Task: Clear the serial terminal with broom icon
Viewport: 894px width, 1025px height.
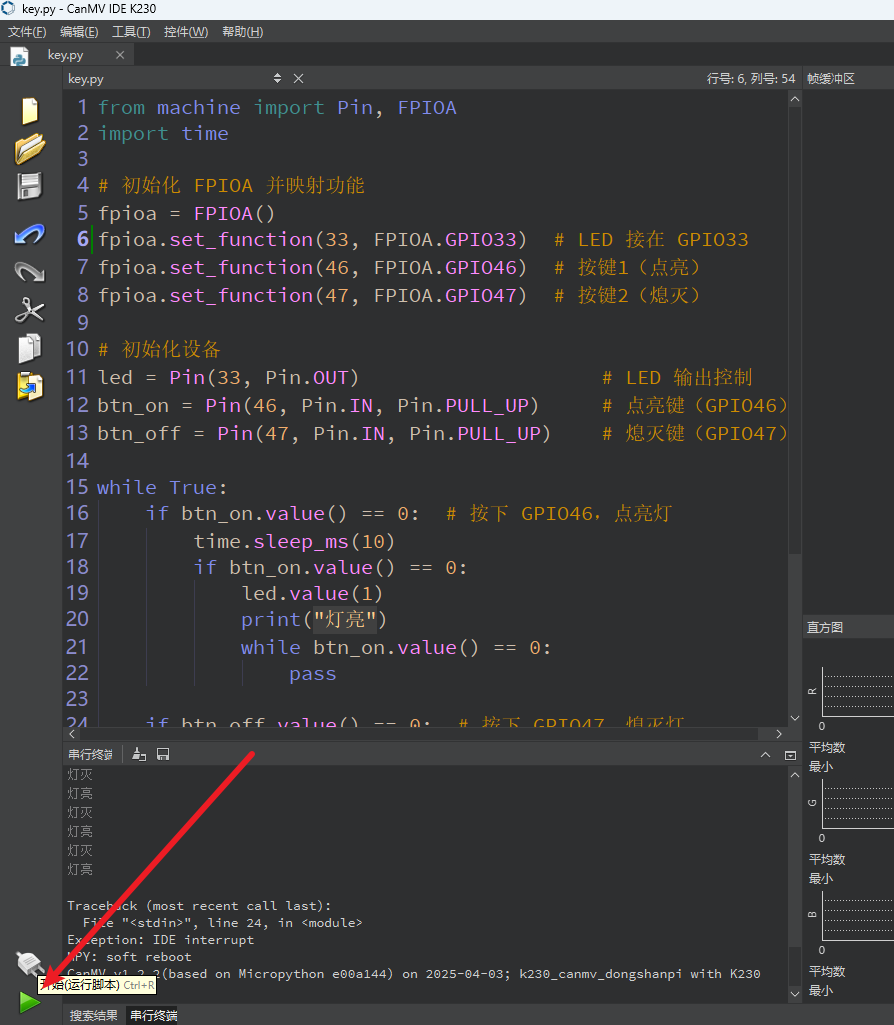Action: [139, 754]
